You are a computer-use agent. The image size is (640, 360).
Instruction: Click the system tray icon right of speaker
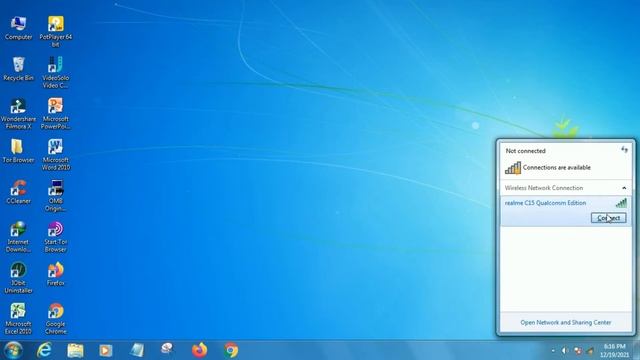coord(578,351)
